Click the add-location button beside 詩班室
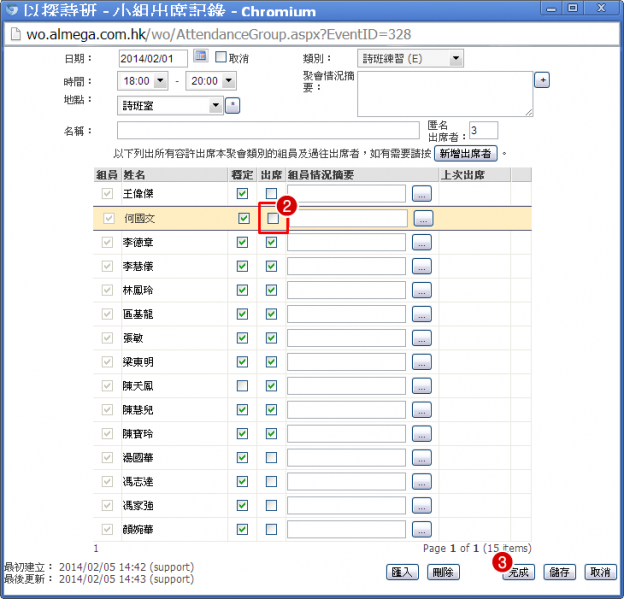 tap(232, 105)
